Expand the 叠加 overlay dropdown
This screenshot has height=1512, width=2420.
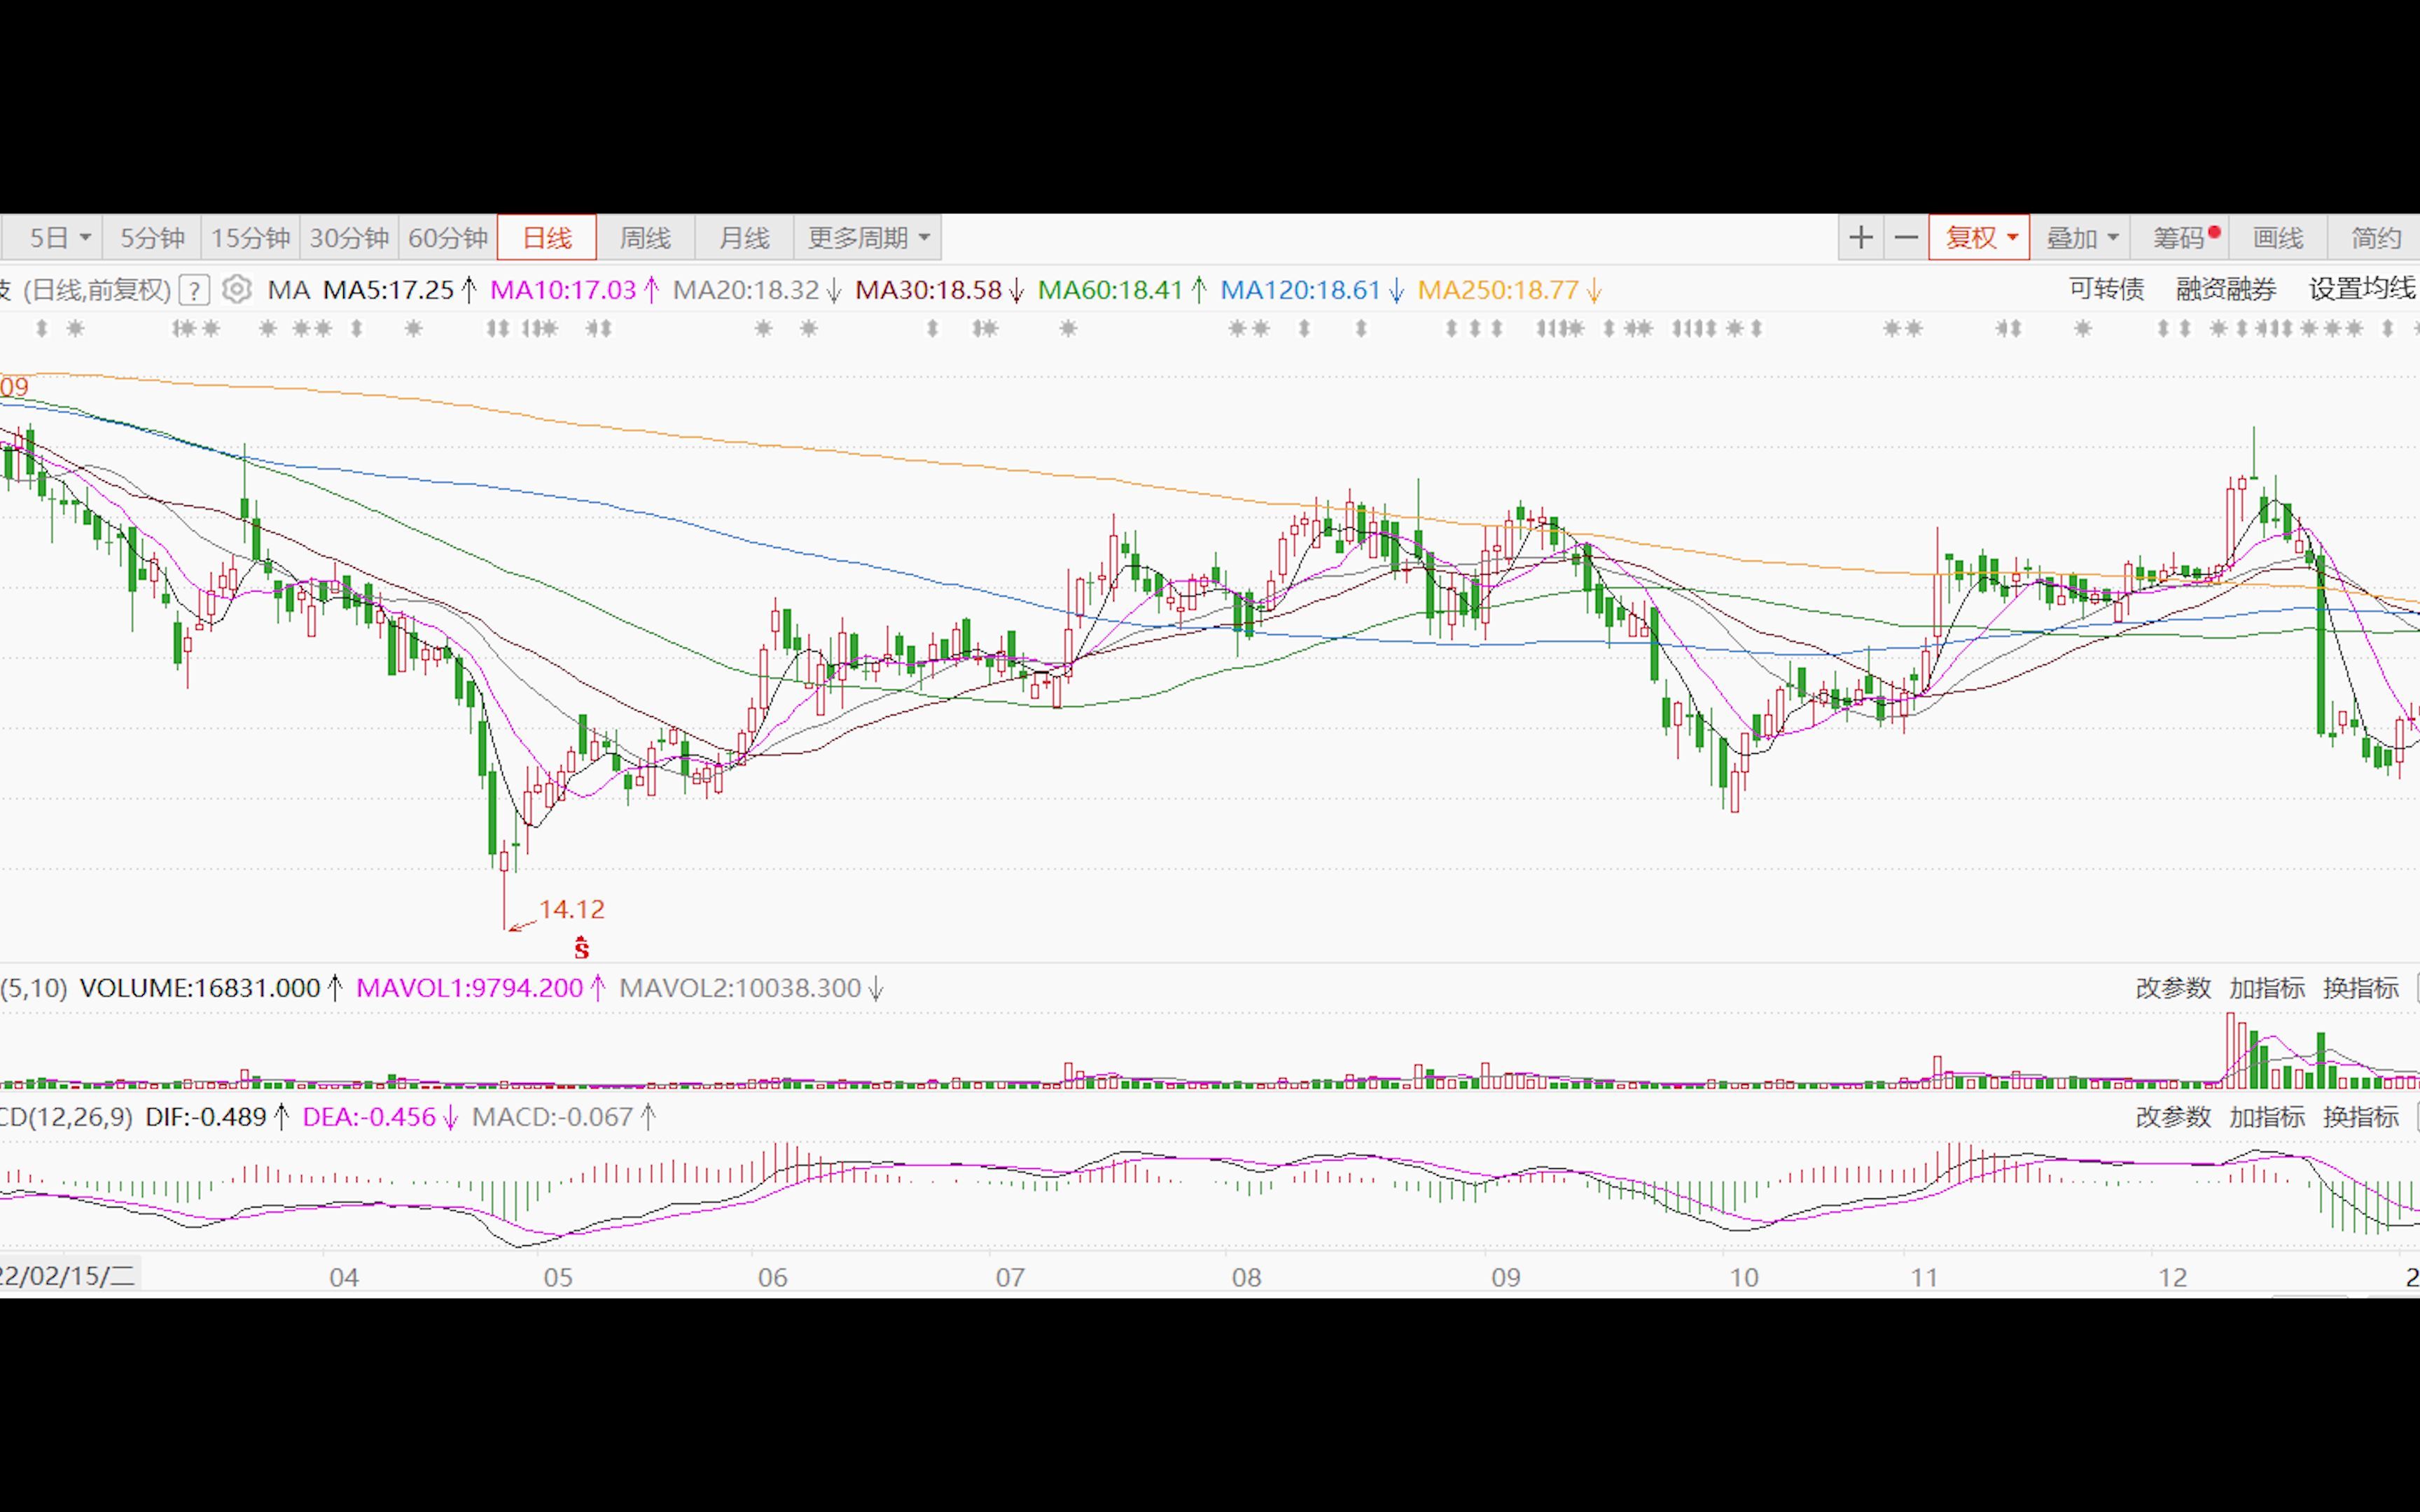click(2080, 238)
